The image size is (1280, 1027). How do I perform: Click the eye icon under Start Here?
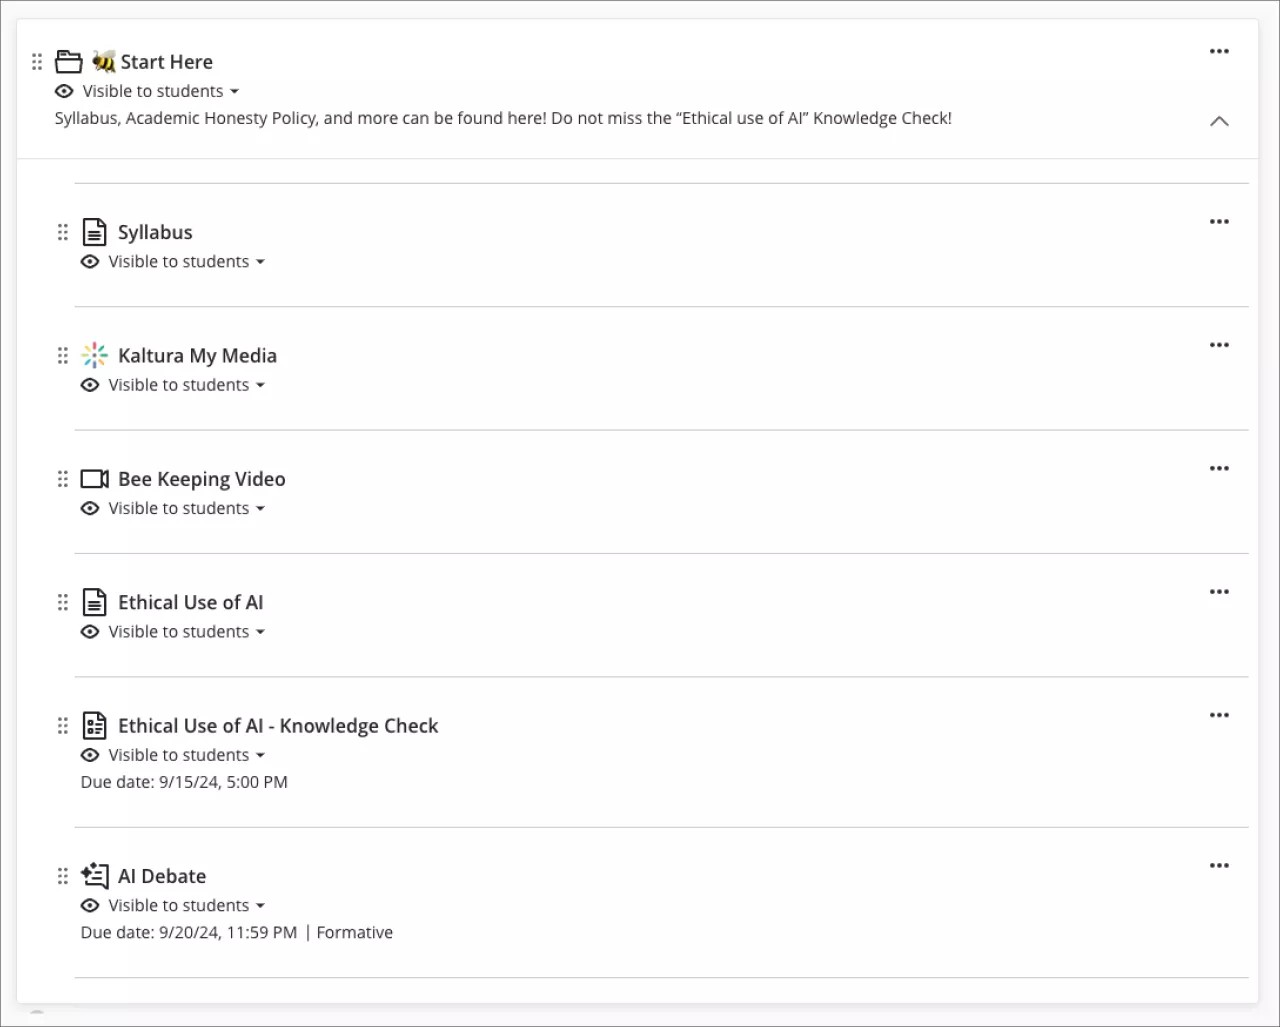click(64, 91)
